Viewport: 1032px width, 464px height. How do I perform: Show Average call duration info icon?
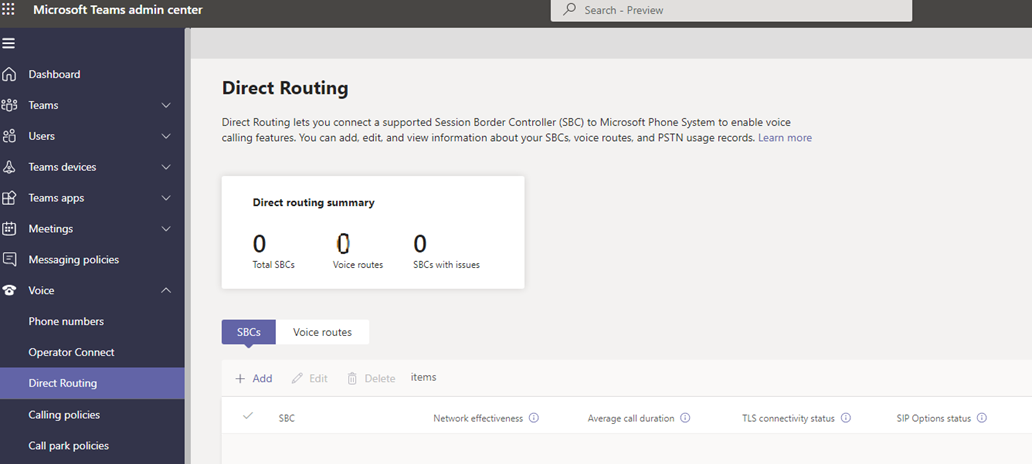click(685, 418)
